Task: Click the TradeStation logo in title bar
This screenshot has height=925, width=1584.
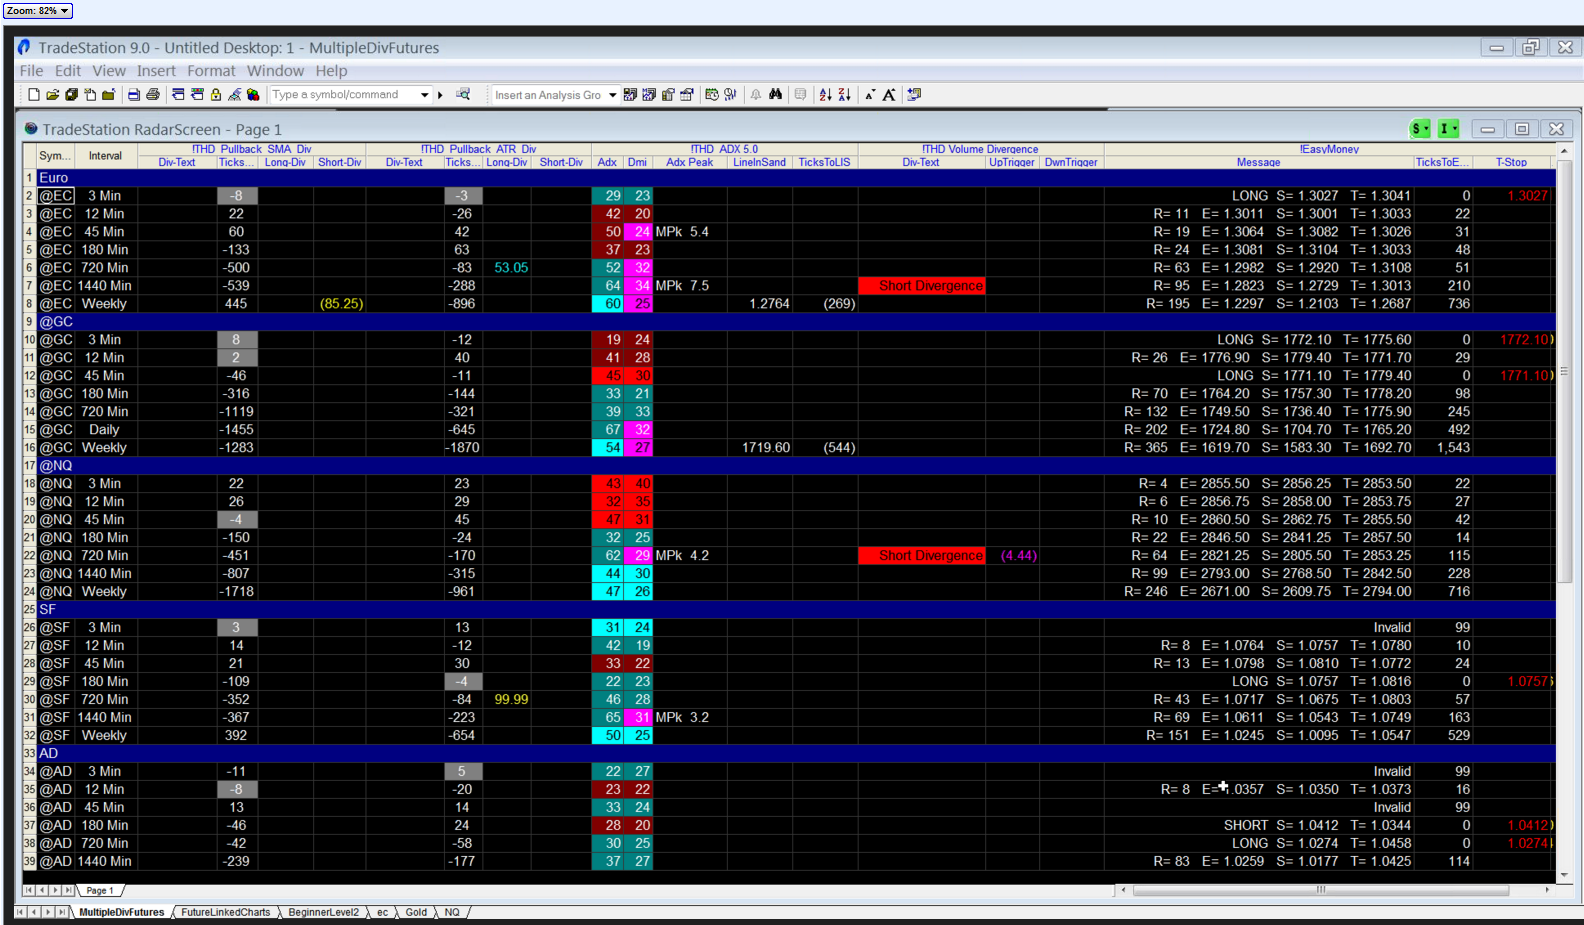Action: tap(24, 47)
